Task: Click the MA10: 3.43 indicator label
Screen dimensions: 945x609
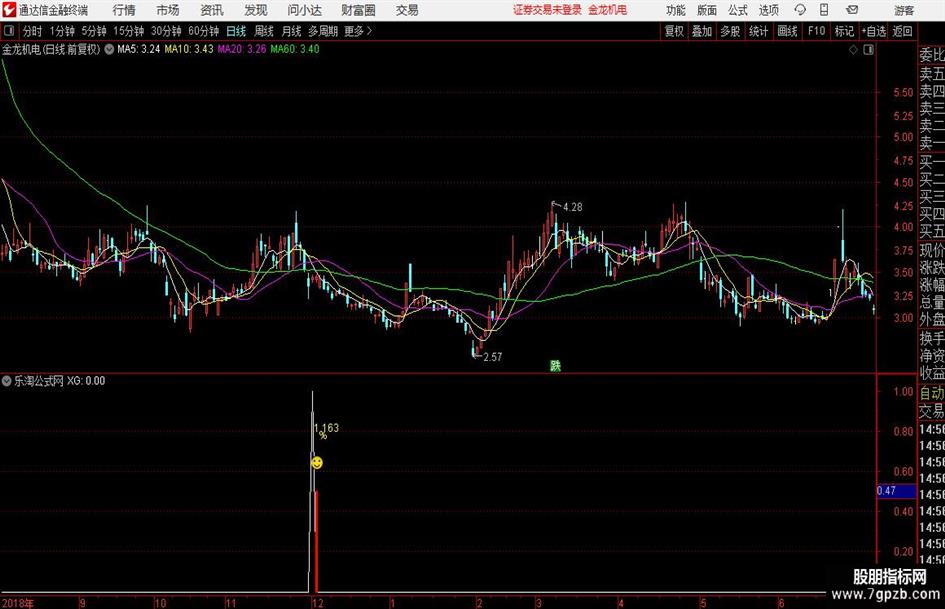Action: coord(189,49)
